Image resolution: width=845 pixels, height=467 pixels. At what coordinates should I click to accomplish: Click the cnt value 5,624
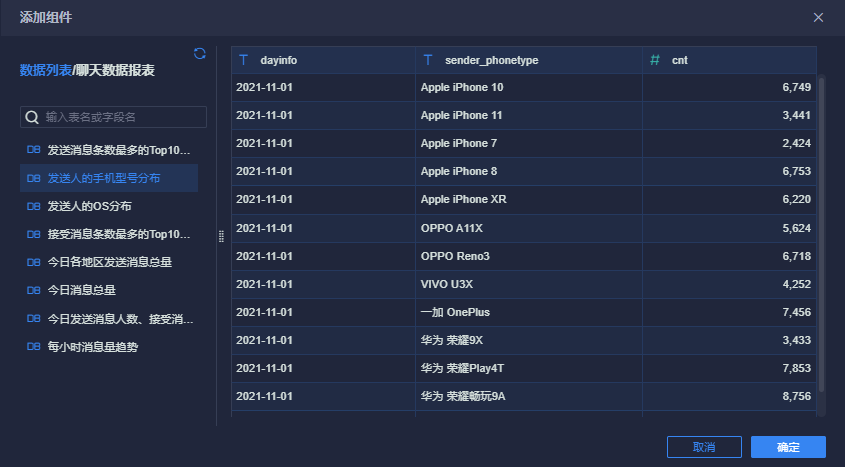(796, 228)
